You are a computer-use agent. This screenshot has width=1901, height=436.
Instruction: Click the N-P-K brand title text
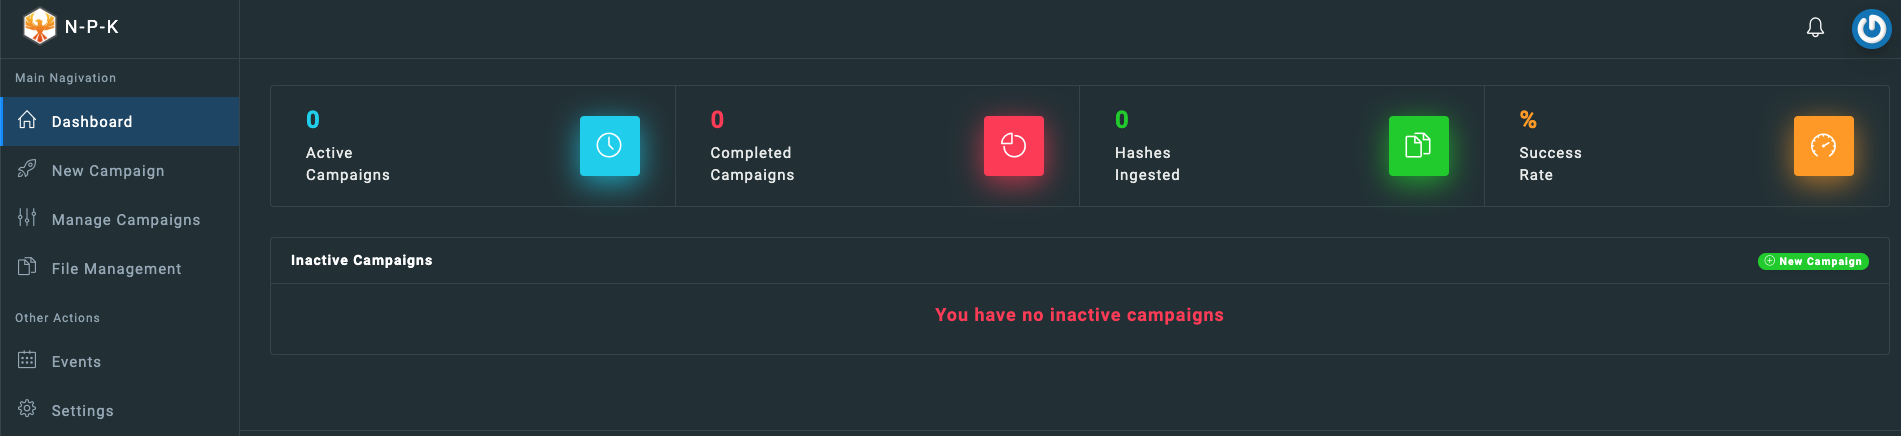click(x=92, y=27)
